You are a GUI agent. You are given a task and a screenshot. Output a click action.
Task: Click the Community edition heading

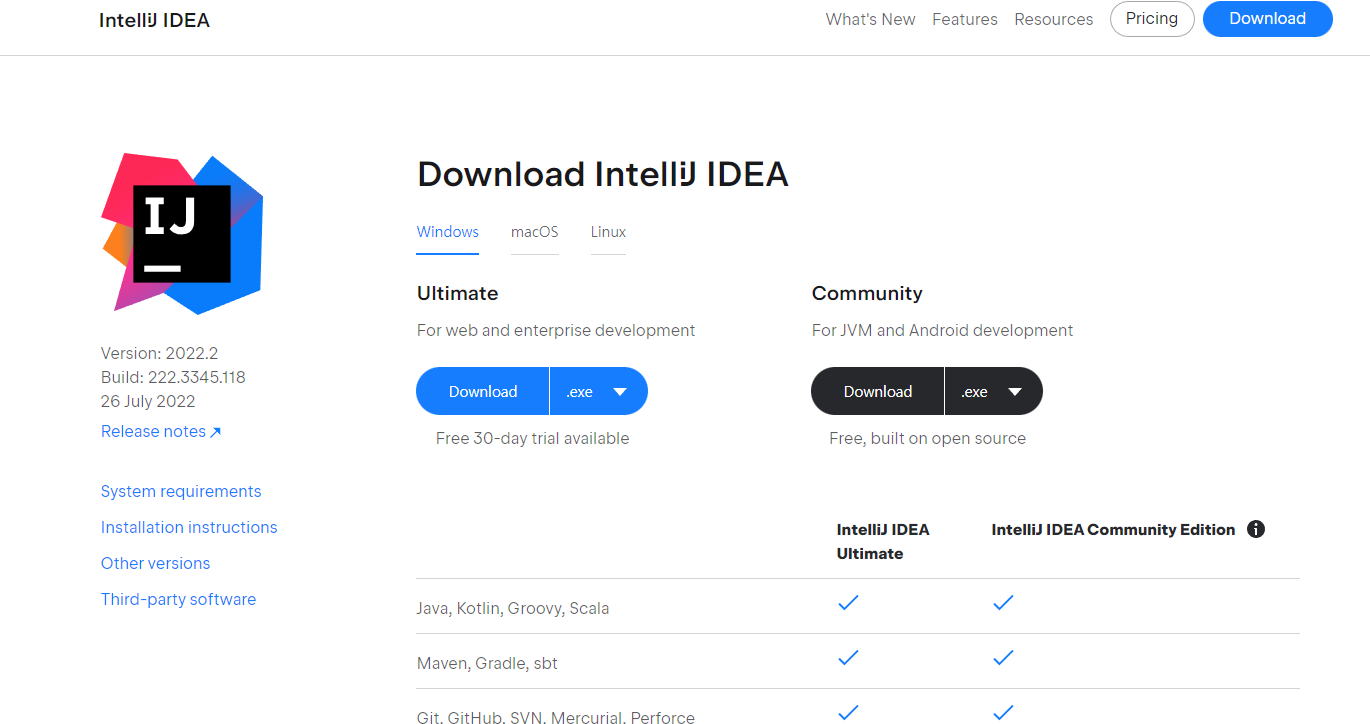click(867, 293)
